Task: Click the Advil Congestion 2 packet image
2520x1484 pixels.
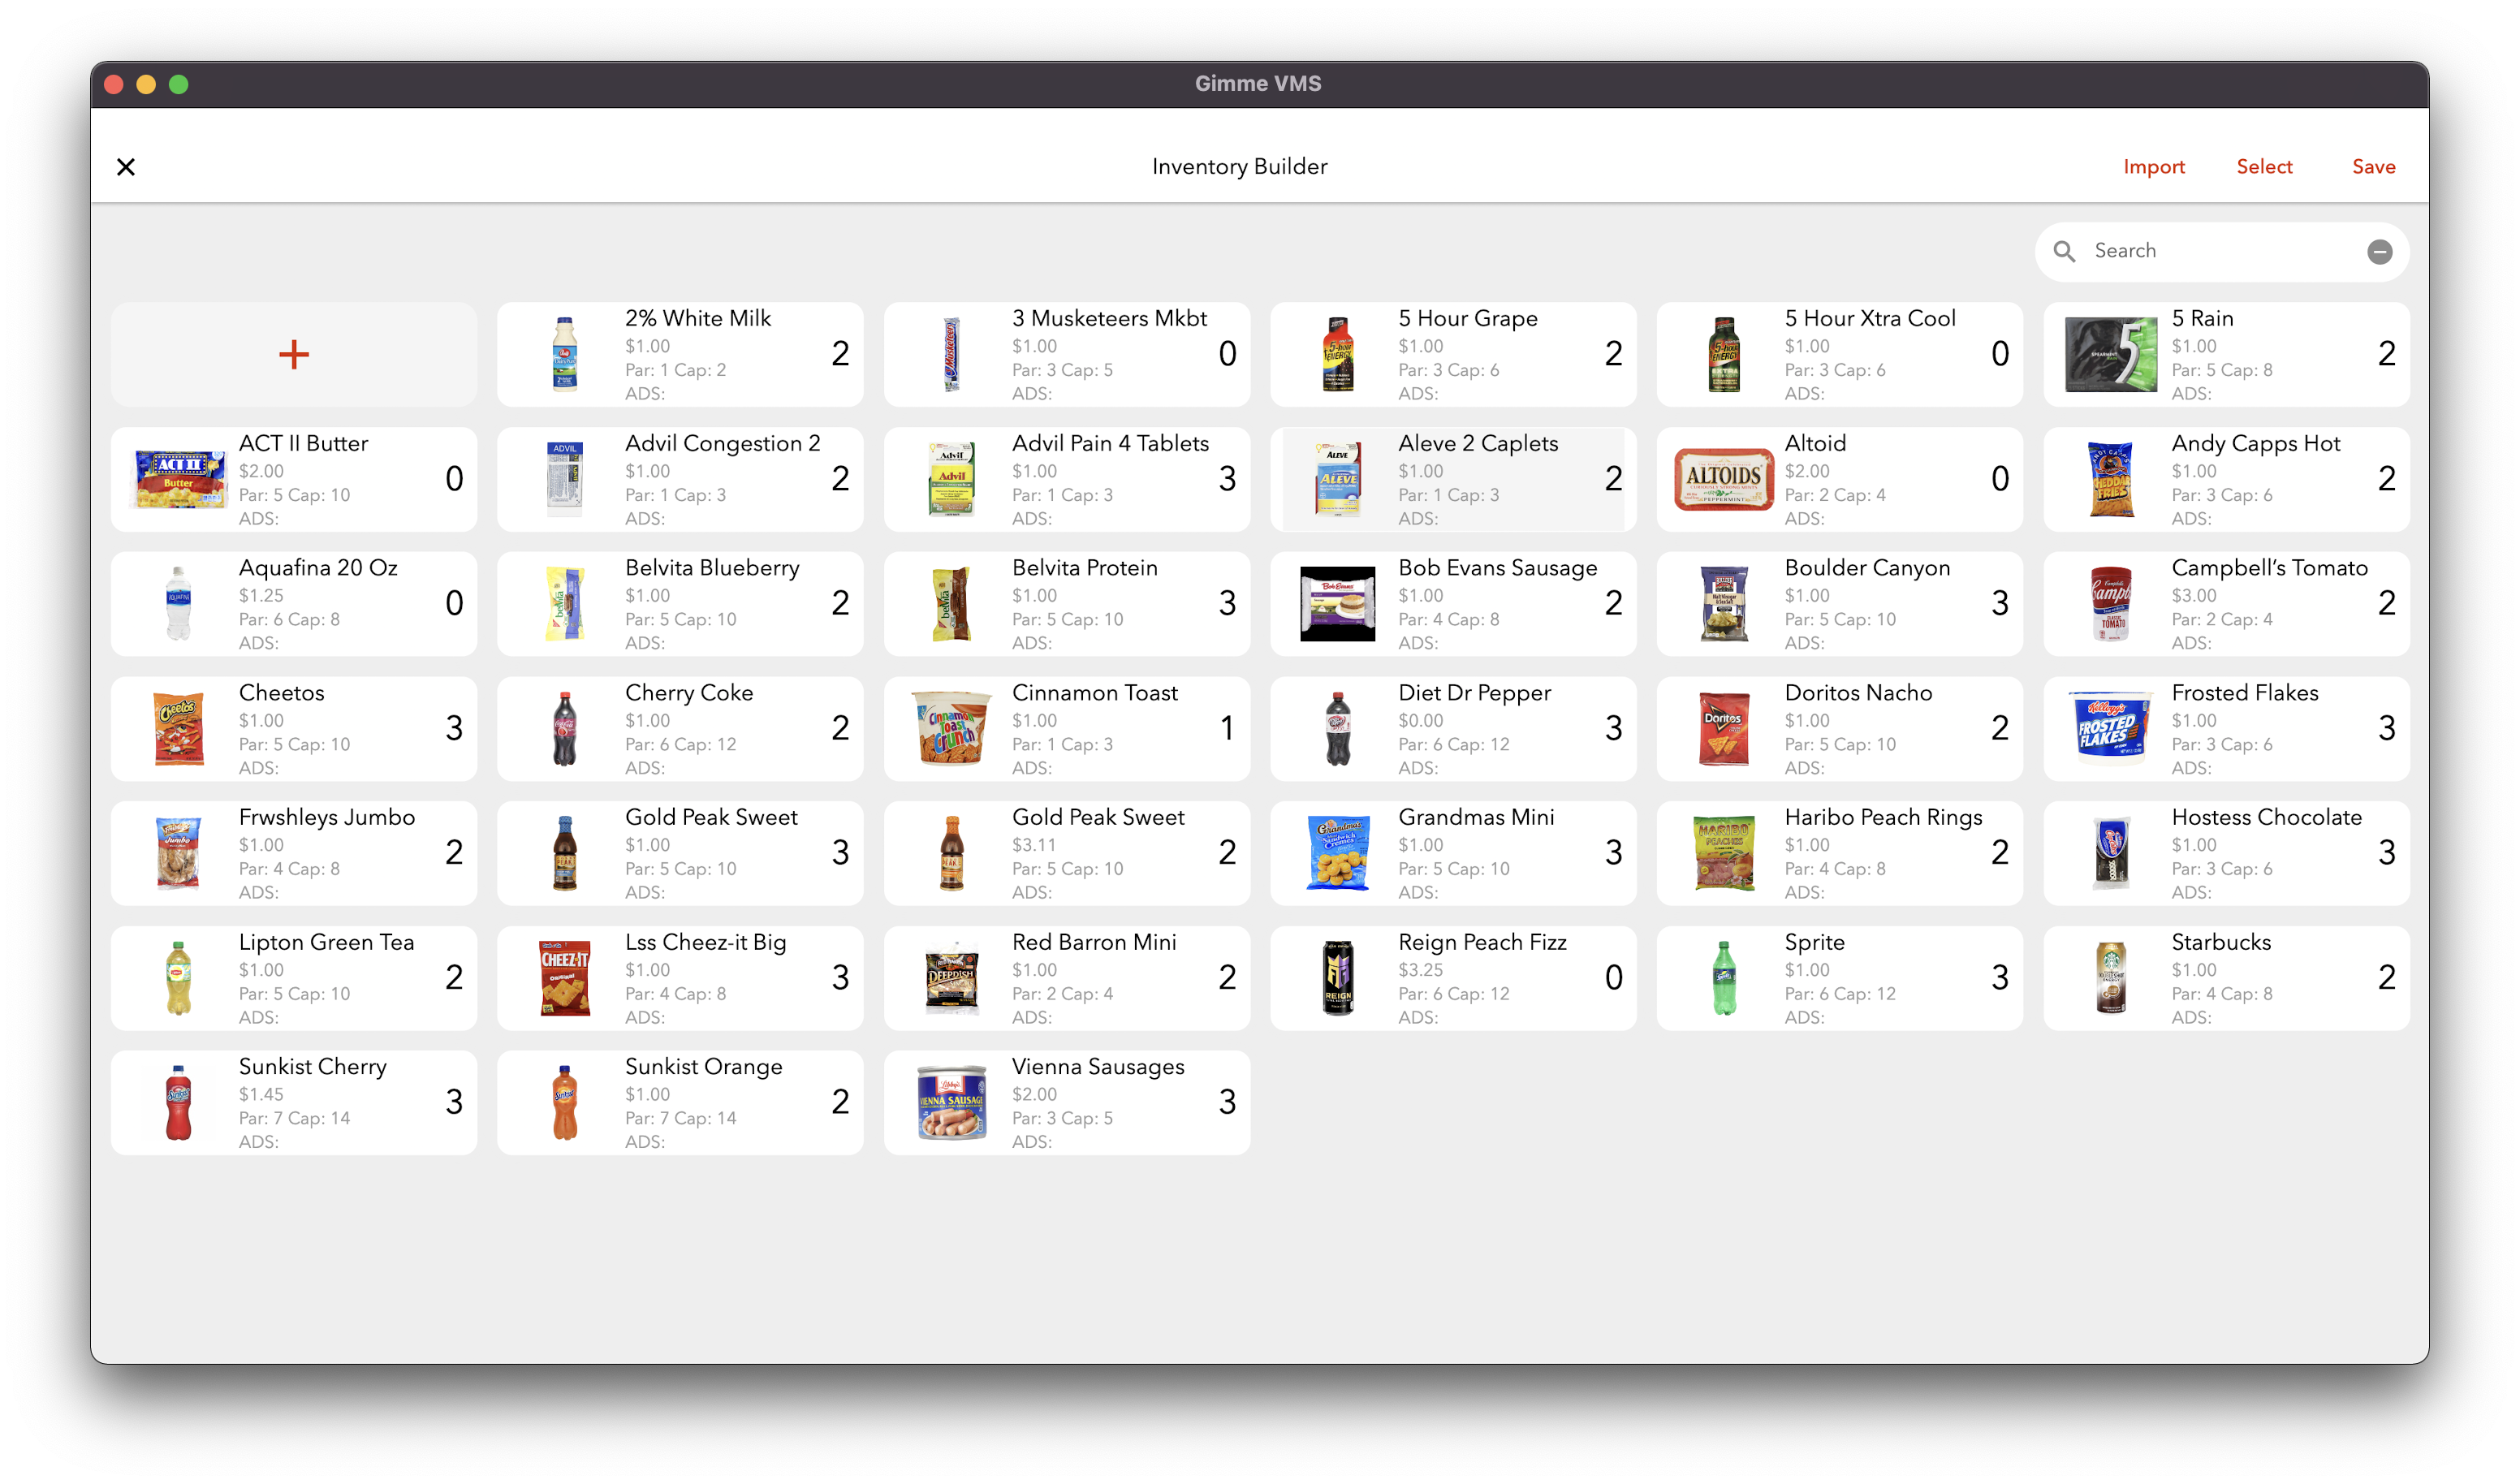Action: 565,479
